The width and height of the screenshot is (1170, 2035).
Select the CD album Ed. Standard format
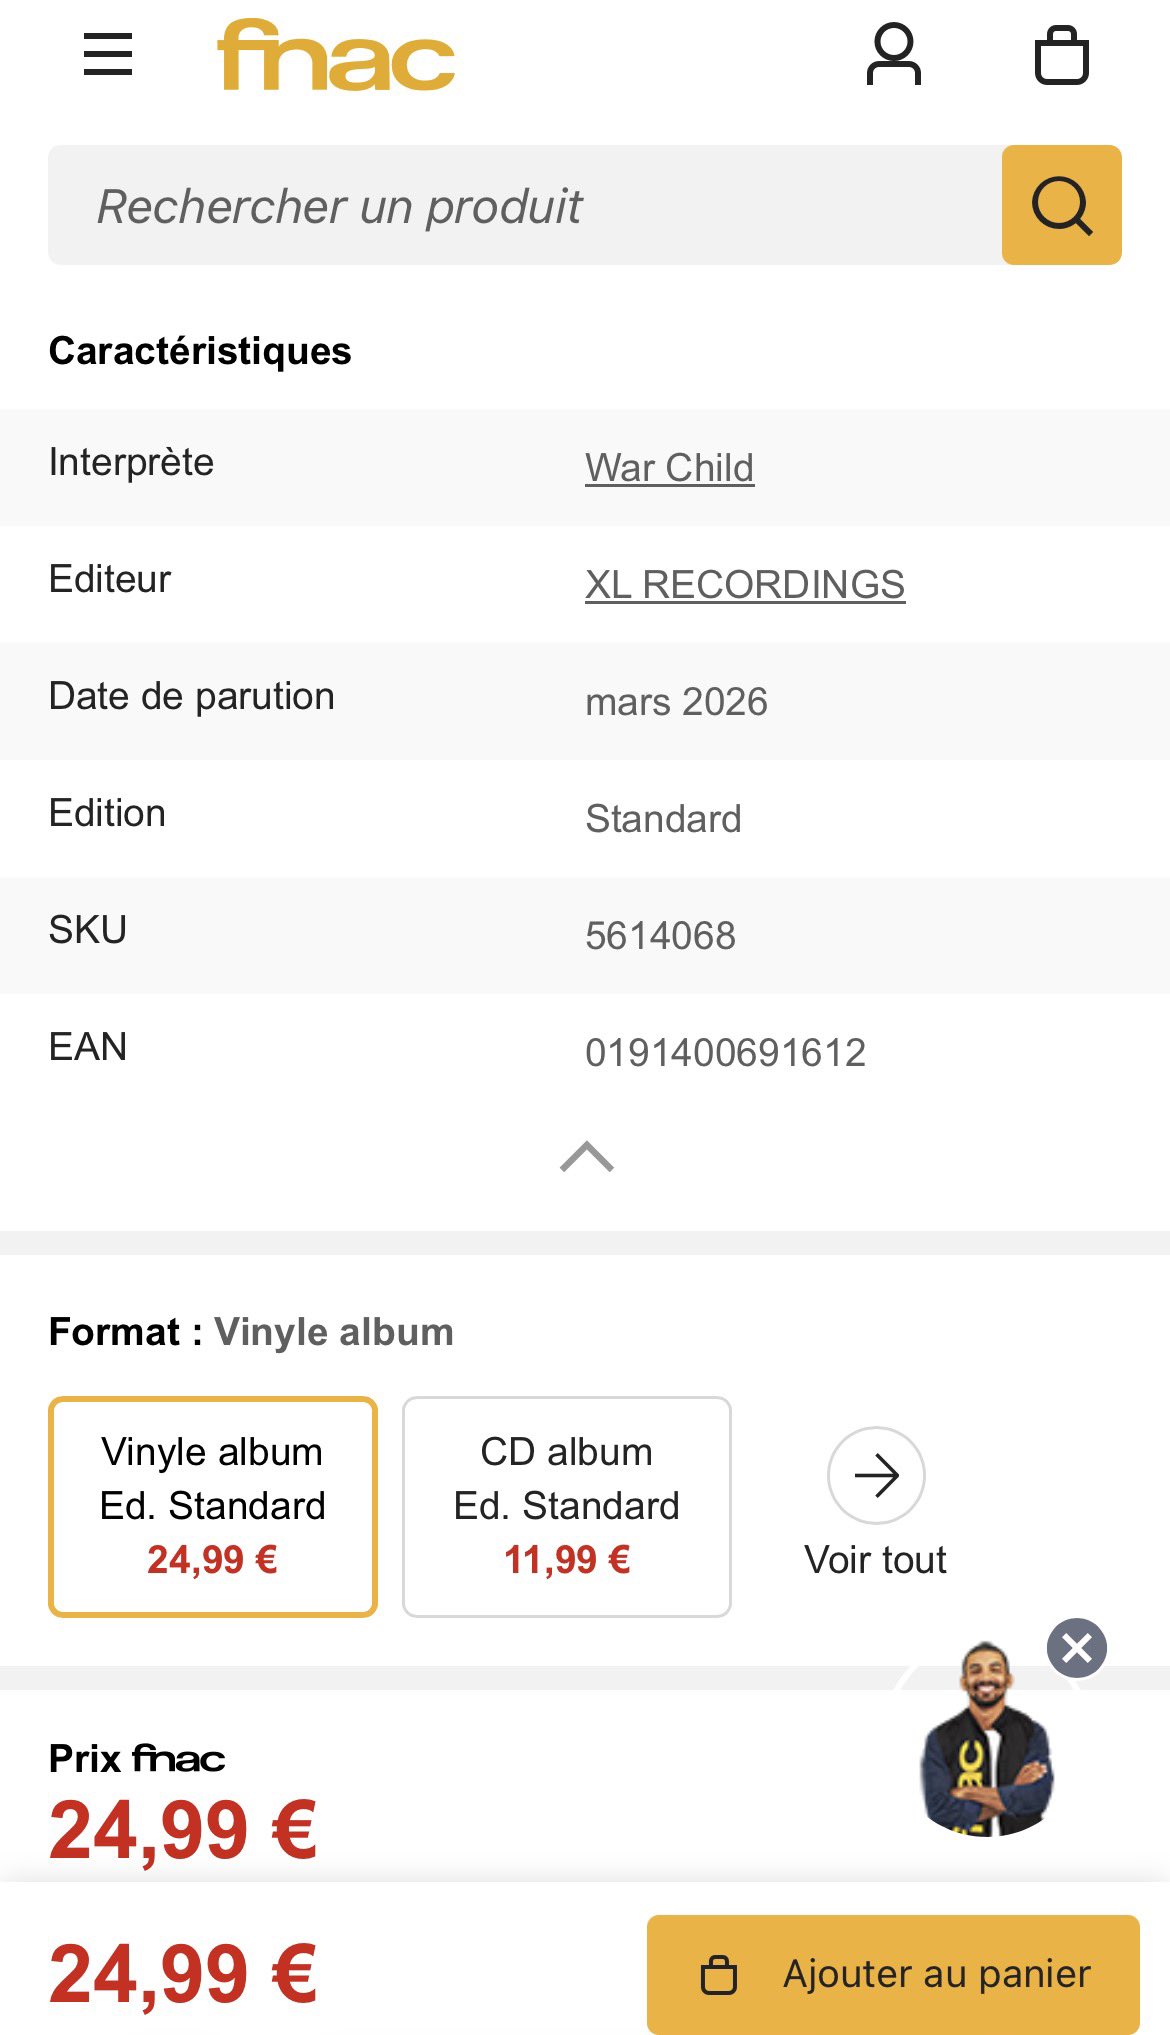click(x=566, y=1506)
